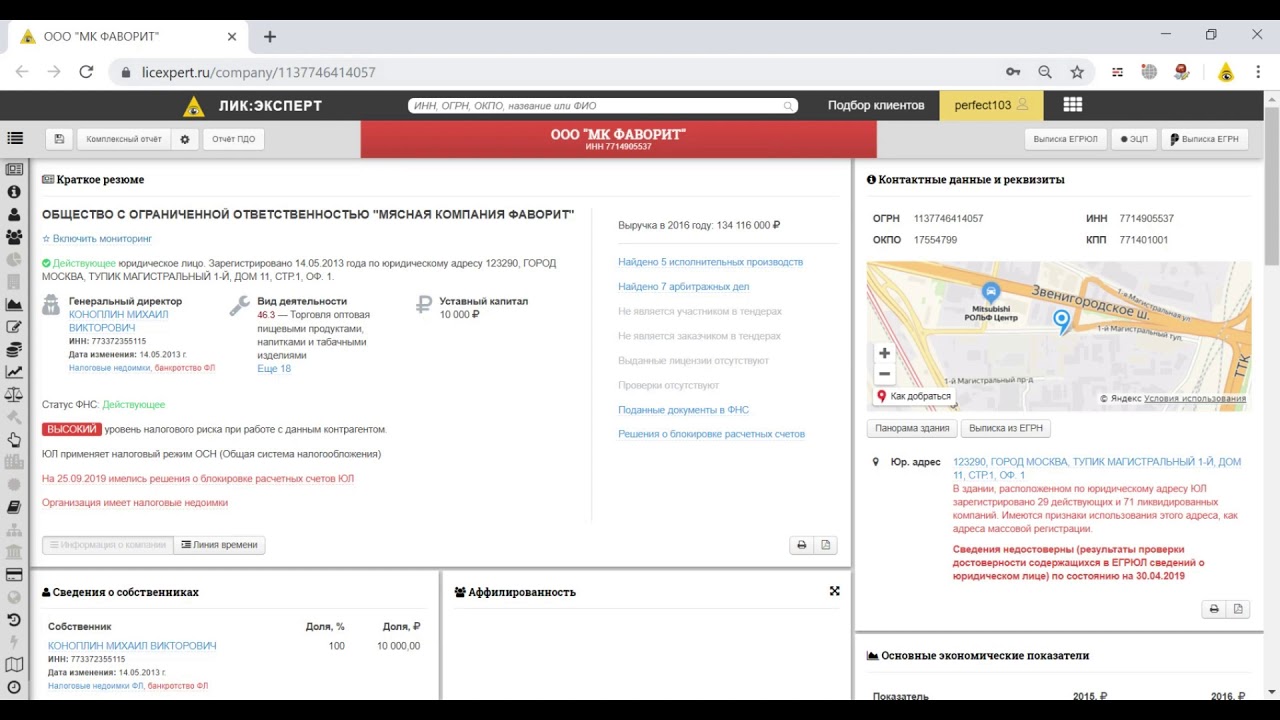Zoom out on the Yandex map
Image resolution: width=1280 pixels, height=720 pixels.
point(884,374)
